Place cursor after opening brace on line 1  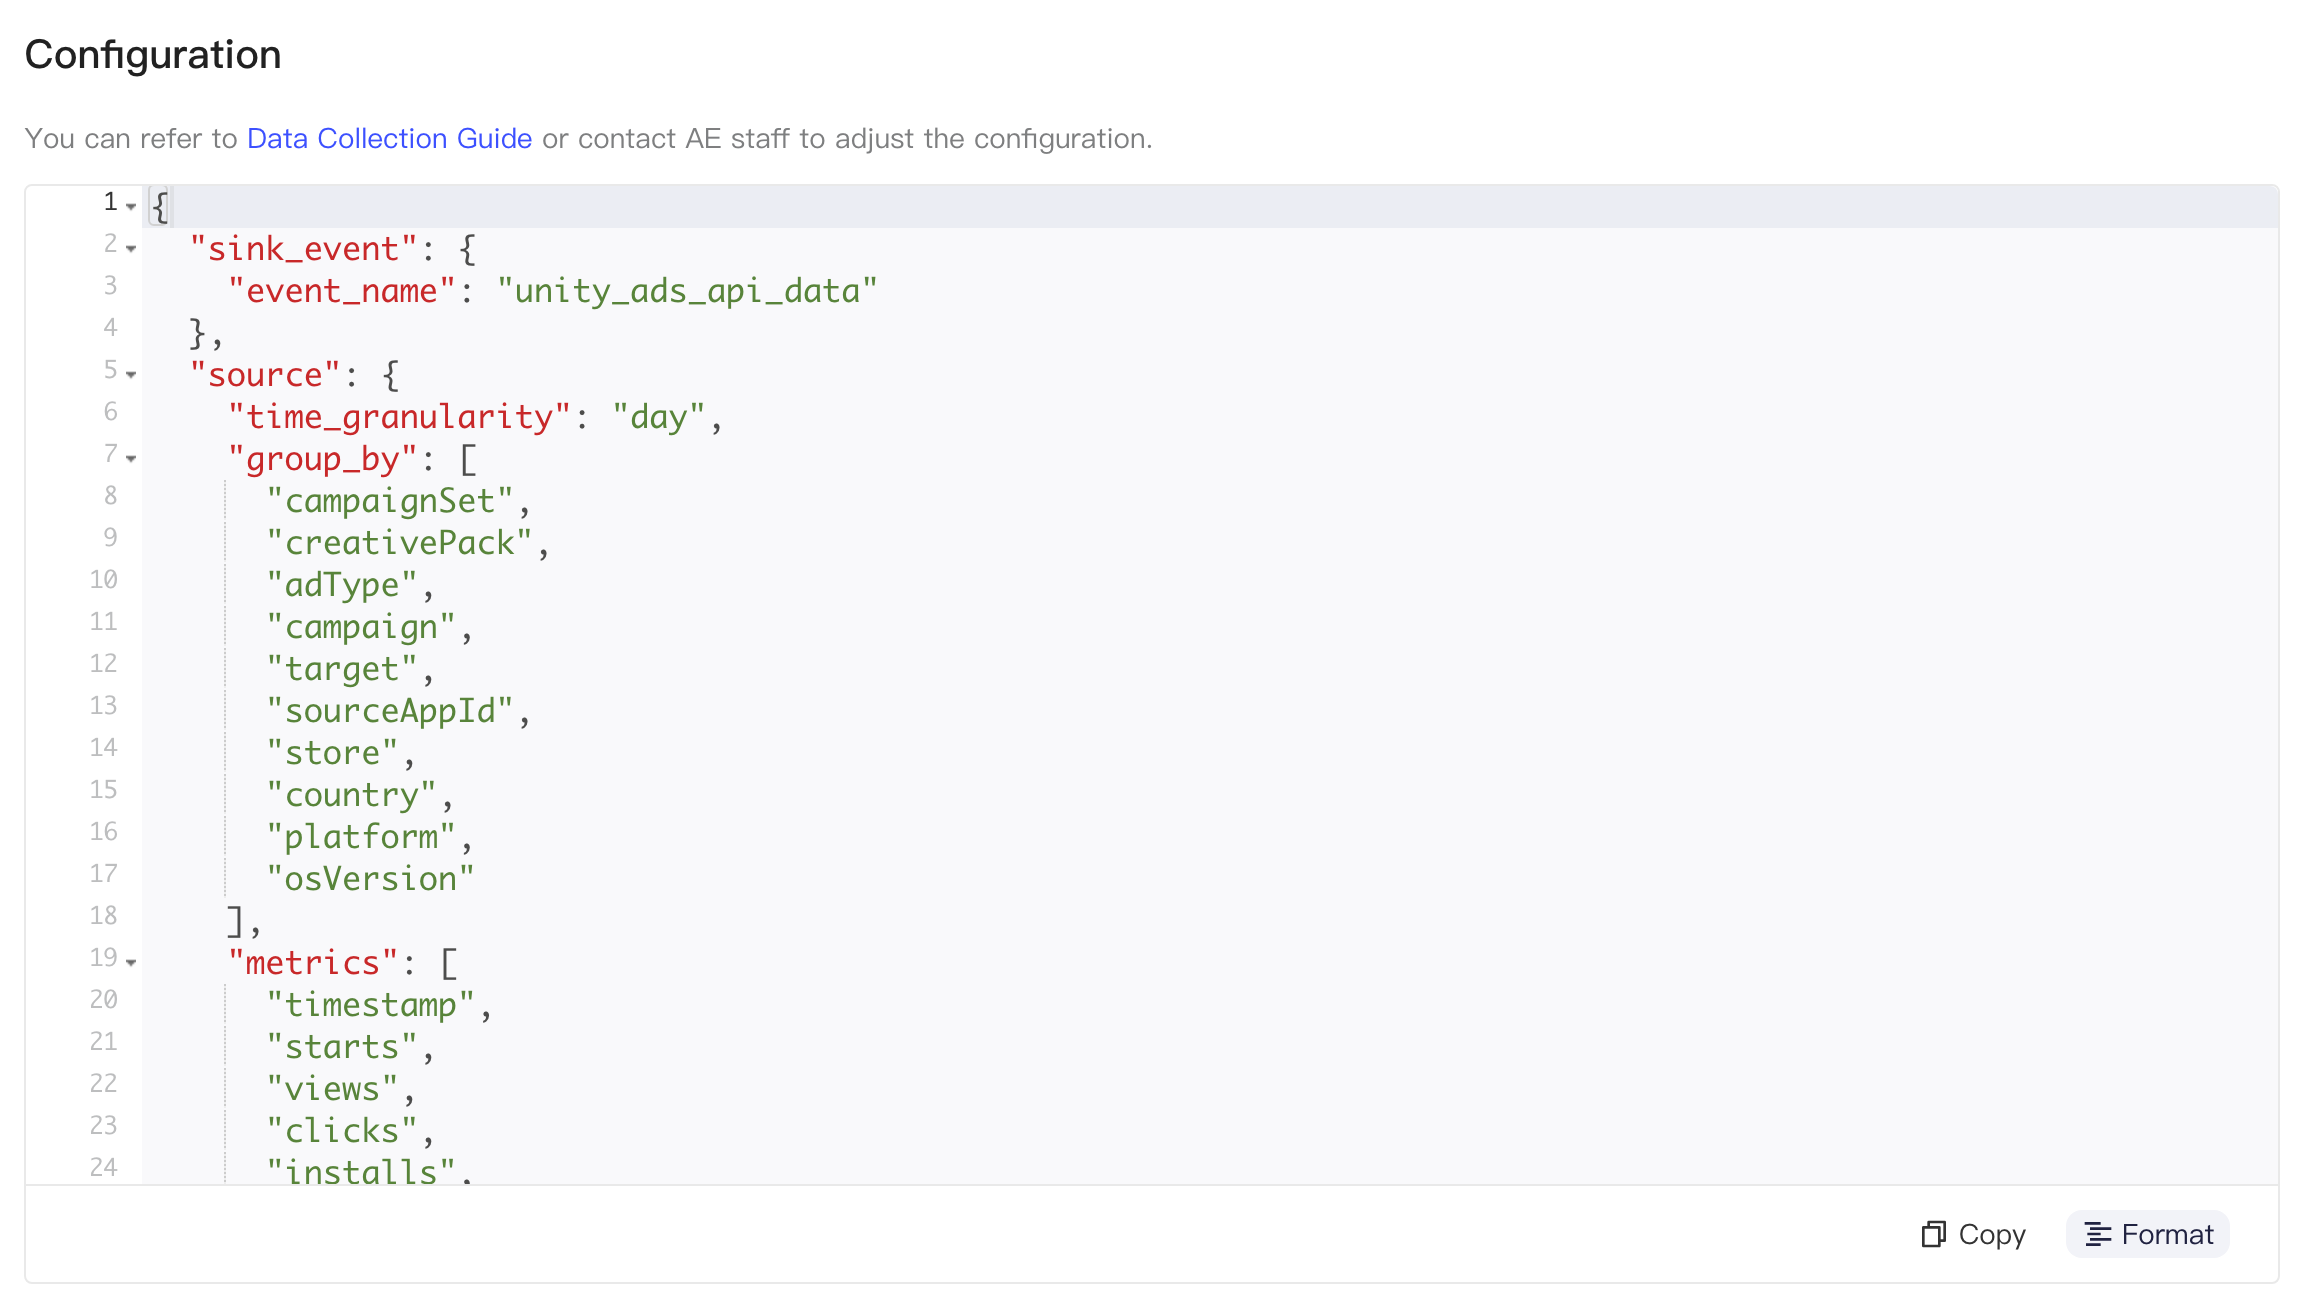point(170,207)
